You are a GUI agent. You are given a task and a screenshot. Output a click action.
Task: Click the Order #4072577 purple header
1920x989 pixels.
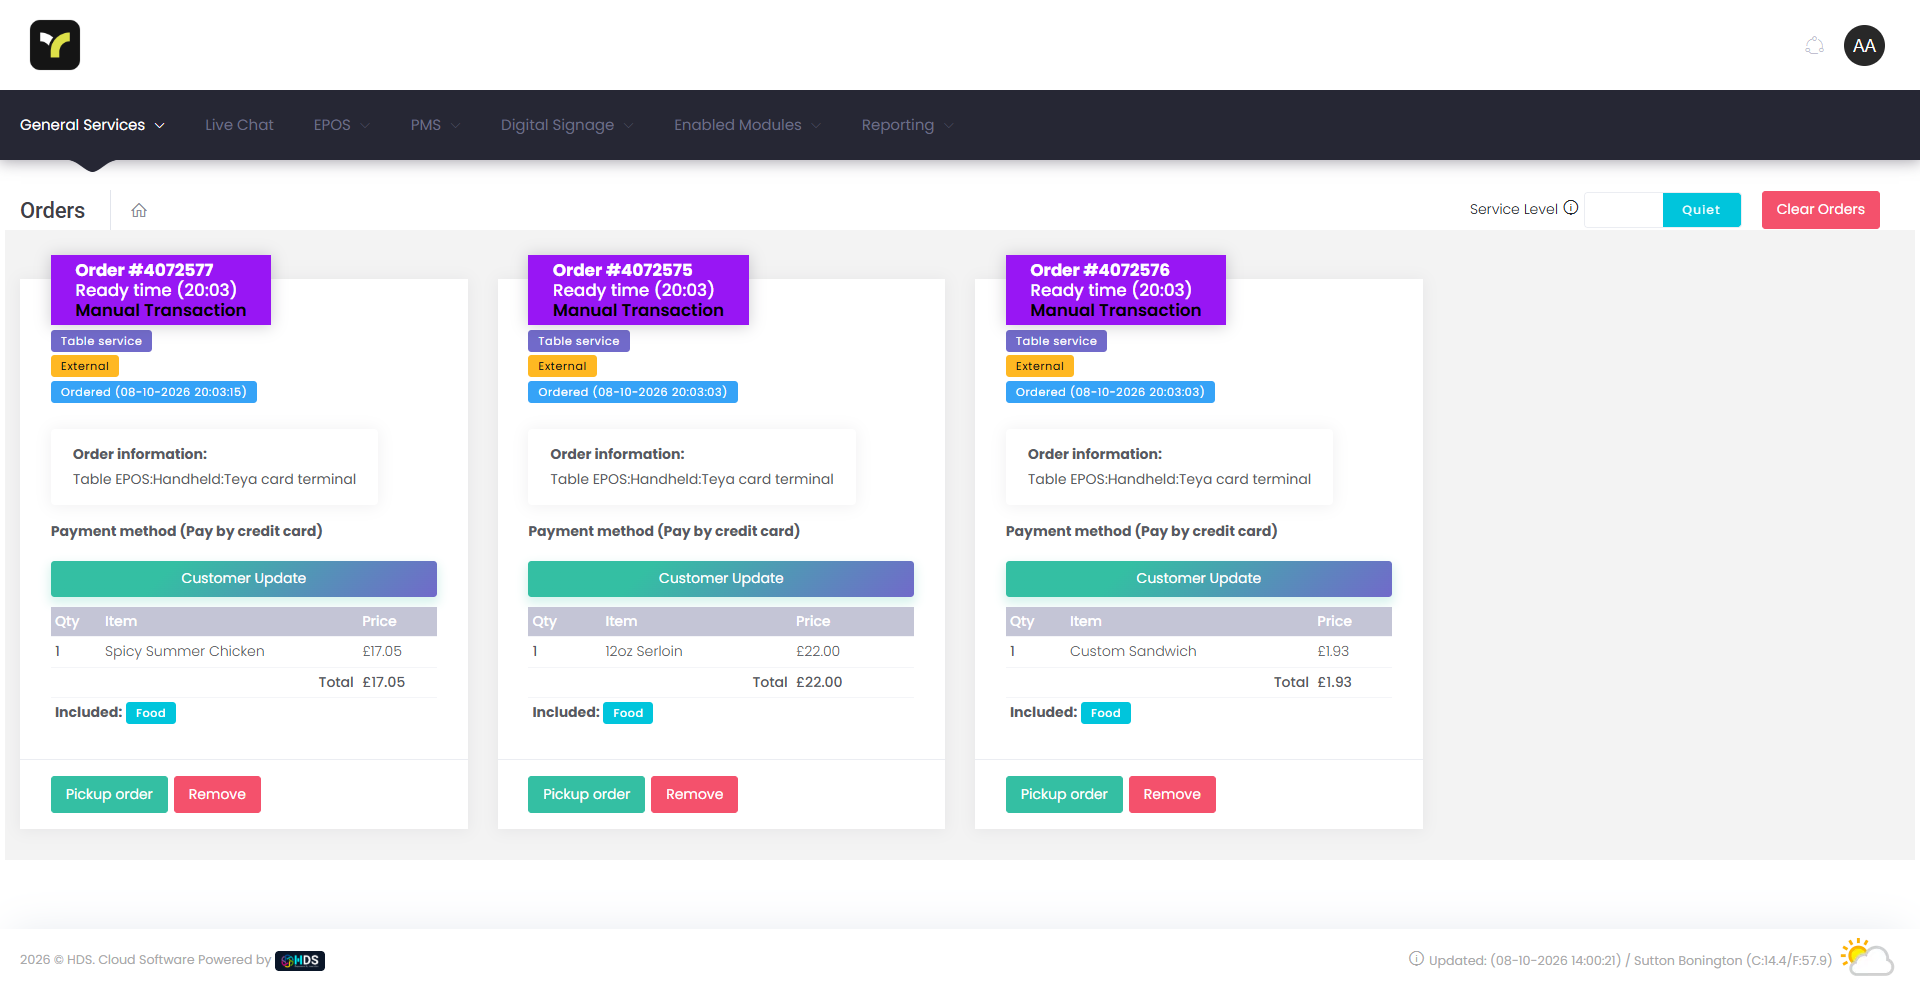pos(161,290)
